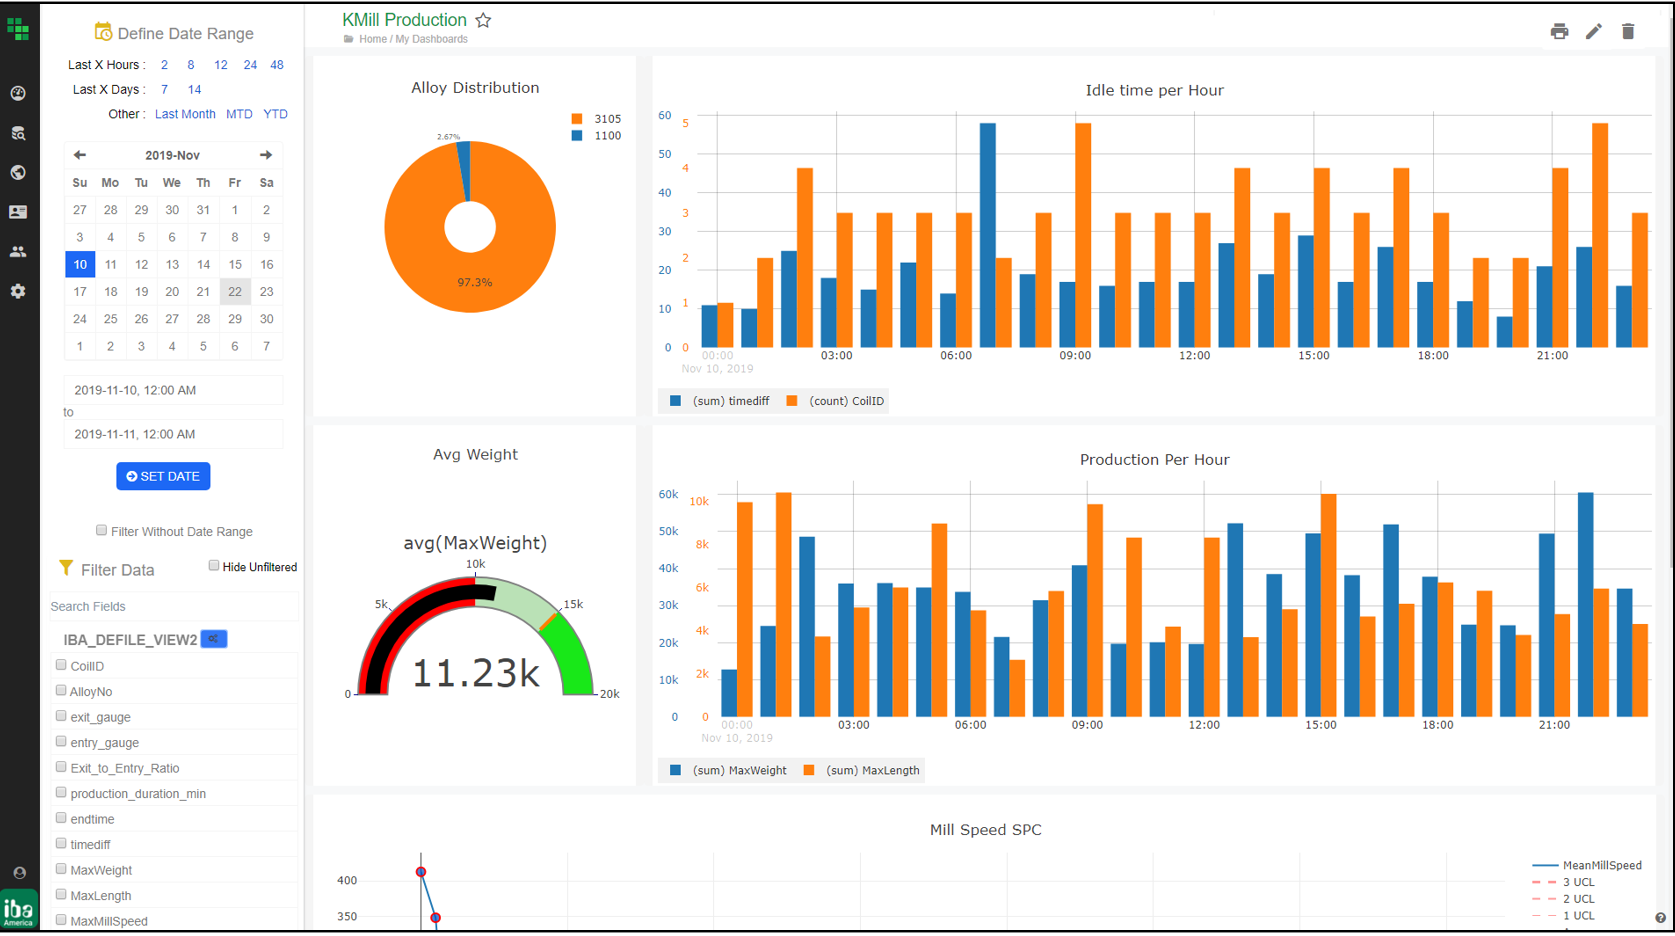Go back to the previous calendar month
This screenshot has height=936, width=1675.
79,154
